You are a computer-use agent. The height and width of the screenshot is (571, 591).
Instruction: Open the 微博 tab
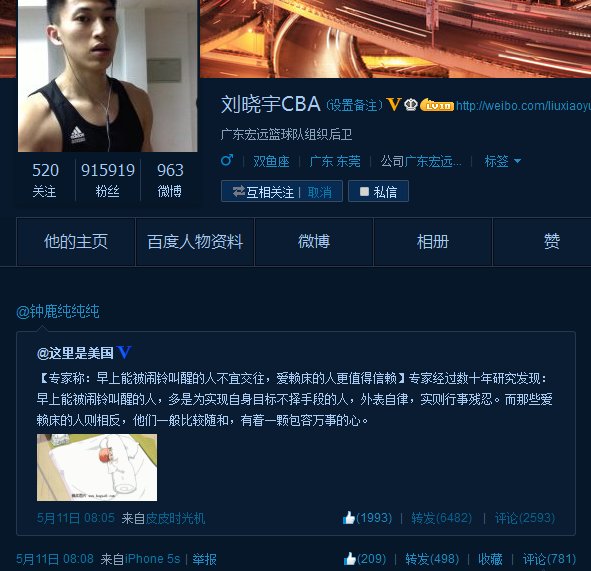tap(314, 242)
